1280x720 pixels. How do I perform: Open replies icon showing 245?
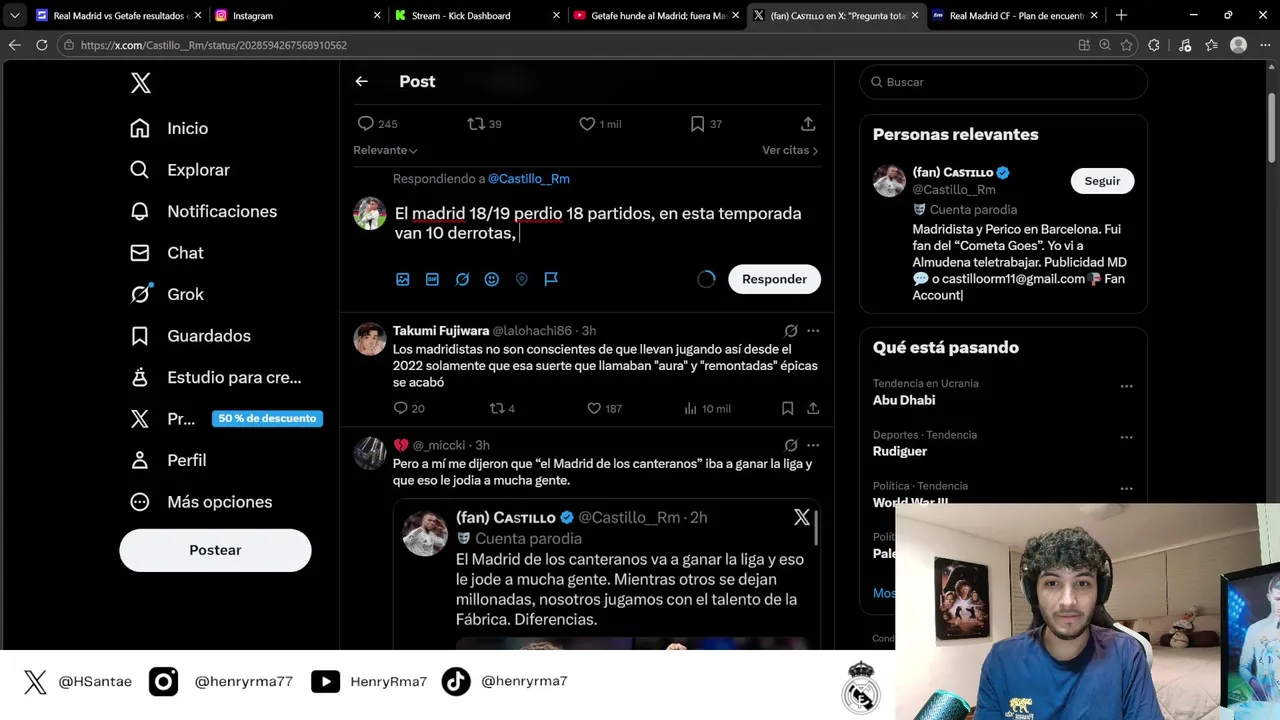[x=377, y=124]
